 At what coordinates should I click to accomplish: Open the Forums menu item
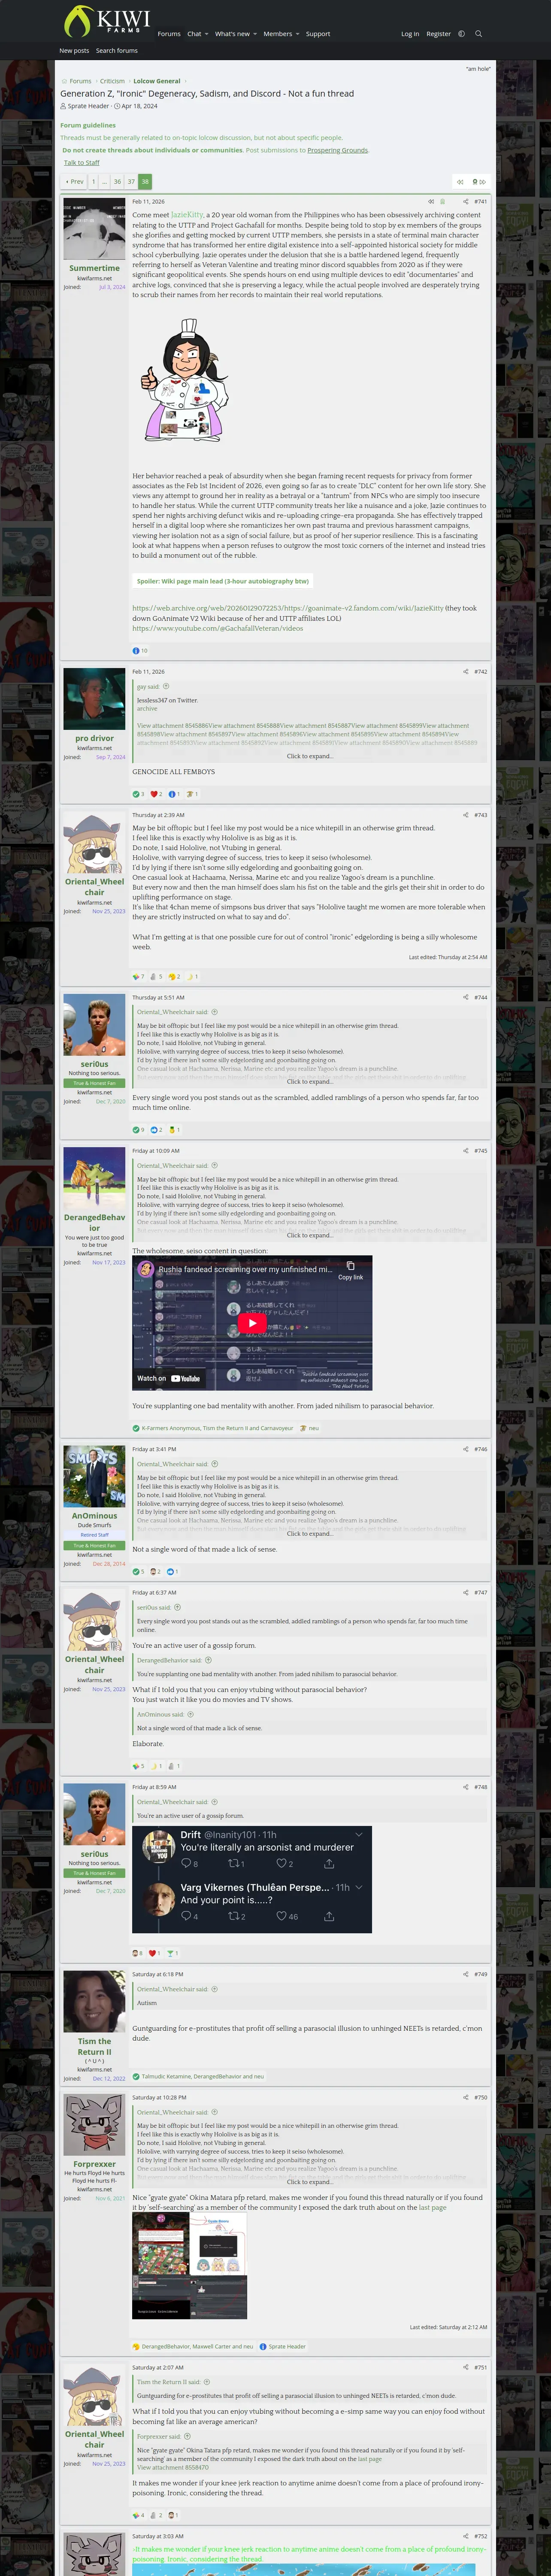click(x=169, y=34)
